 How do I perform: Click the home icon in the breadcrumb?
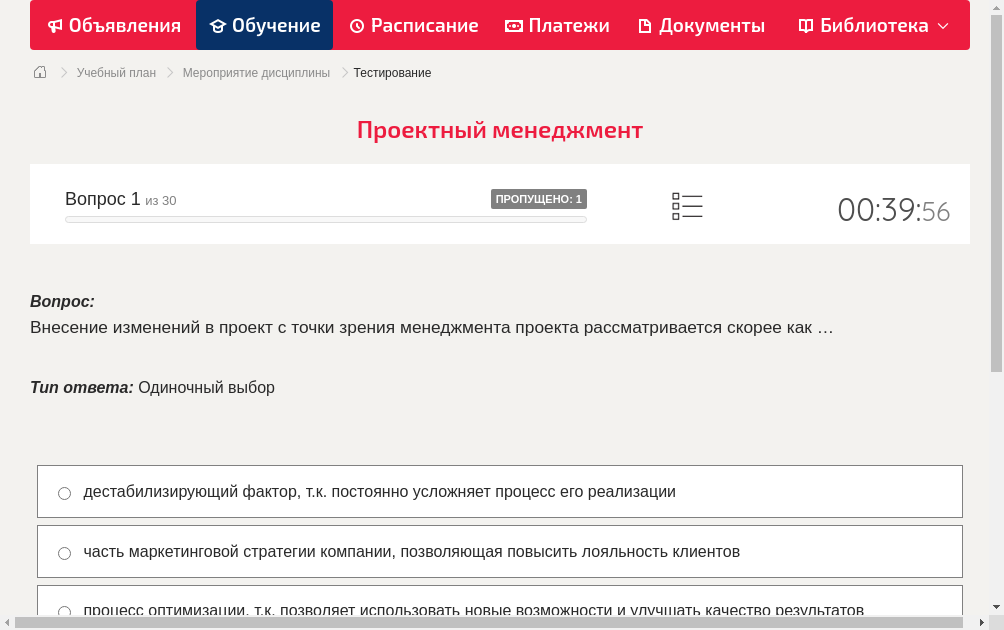(39, 72)
